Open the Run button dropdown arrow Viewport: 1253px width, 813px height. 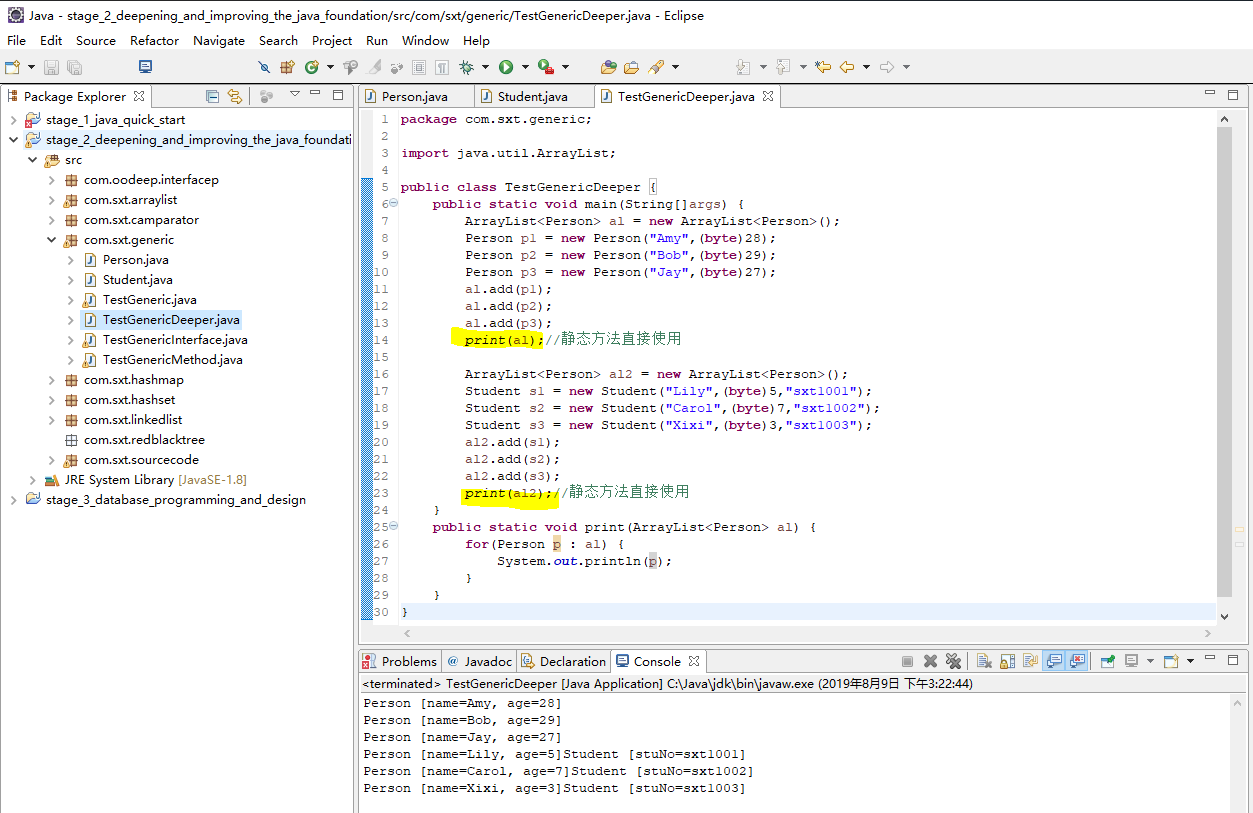(524, 67)
